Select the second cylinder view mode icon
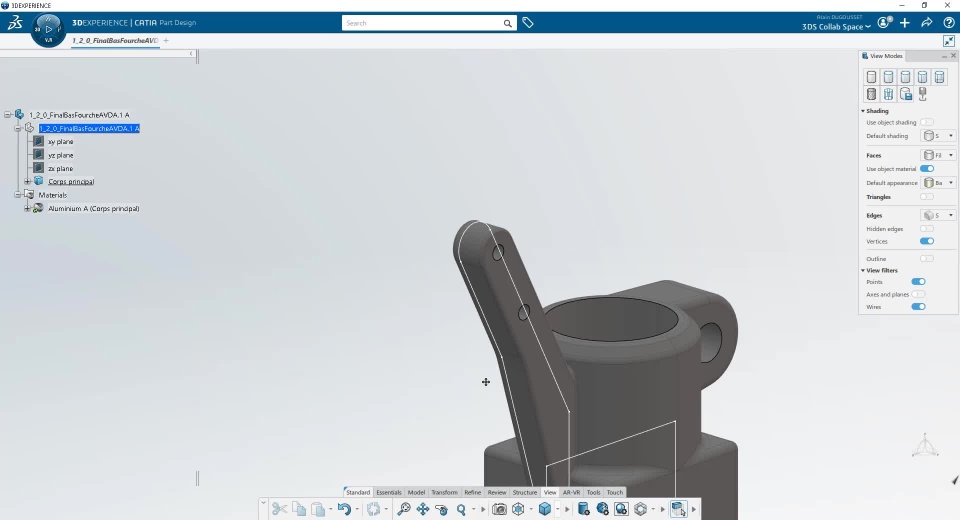 pos(888,77)
